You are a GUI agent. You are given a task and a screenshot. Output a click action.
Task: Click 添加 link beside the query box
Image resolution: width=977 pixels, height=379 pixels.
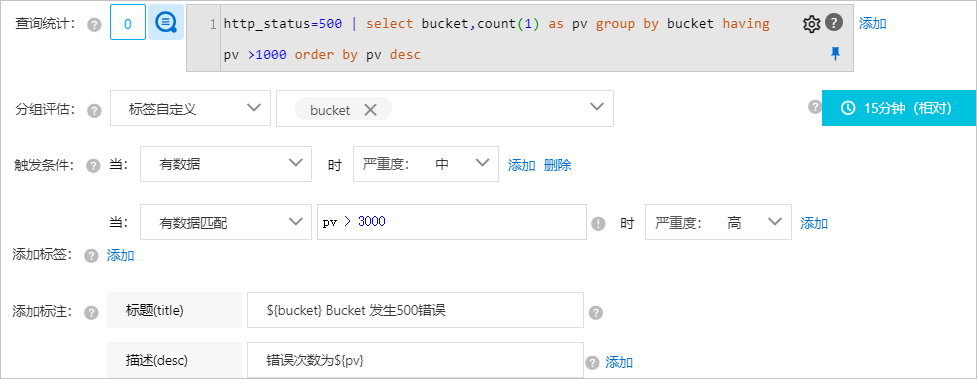point(872,24)
